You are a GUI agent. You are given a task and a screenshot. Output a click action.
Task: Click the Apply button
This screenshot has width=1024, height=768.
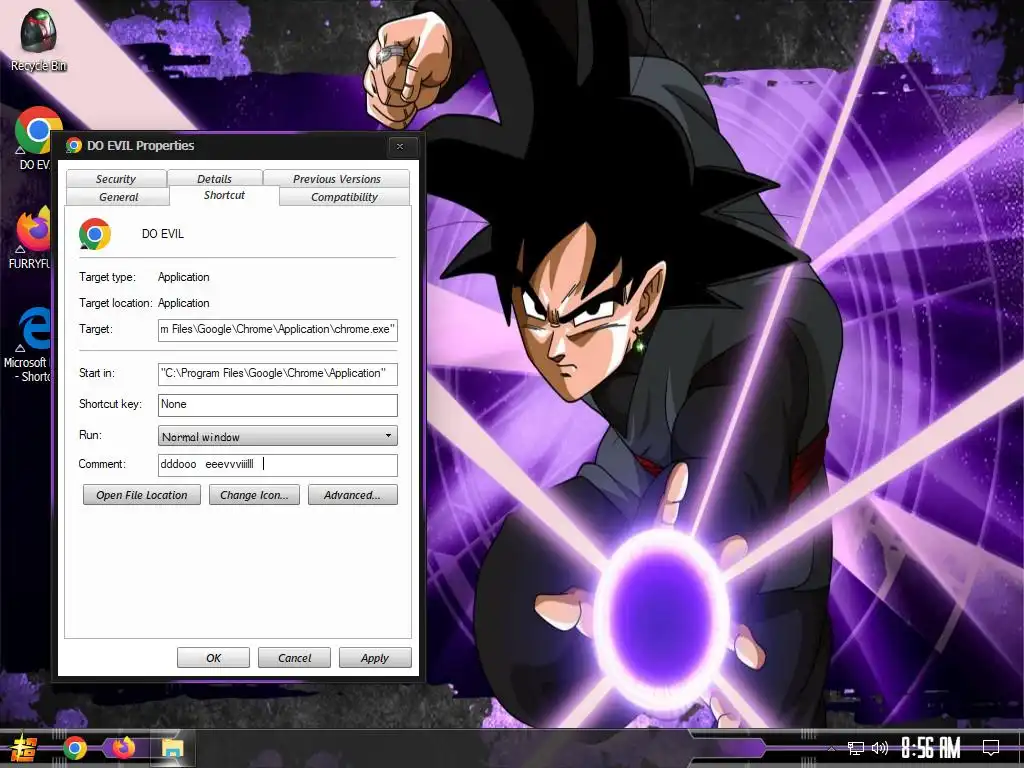pyautogui.click(x=375, y=658)
